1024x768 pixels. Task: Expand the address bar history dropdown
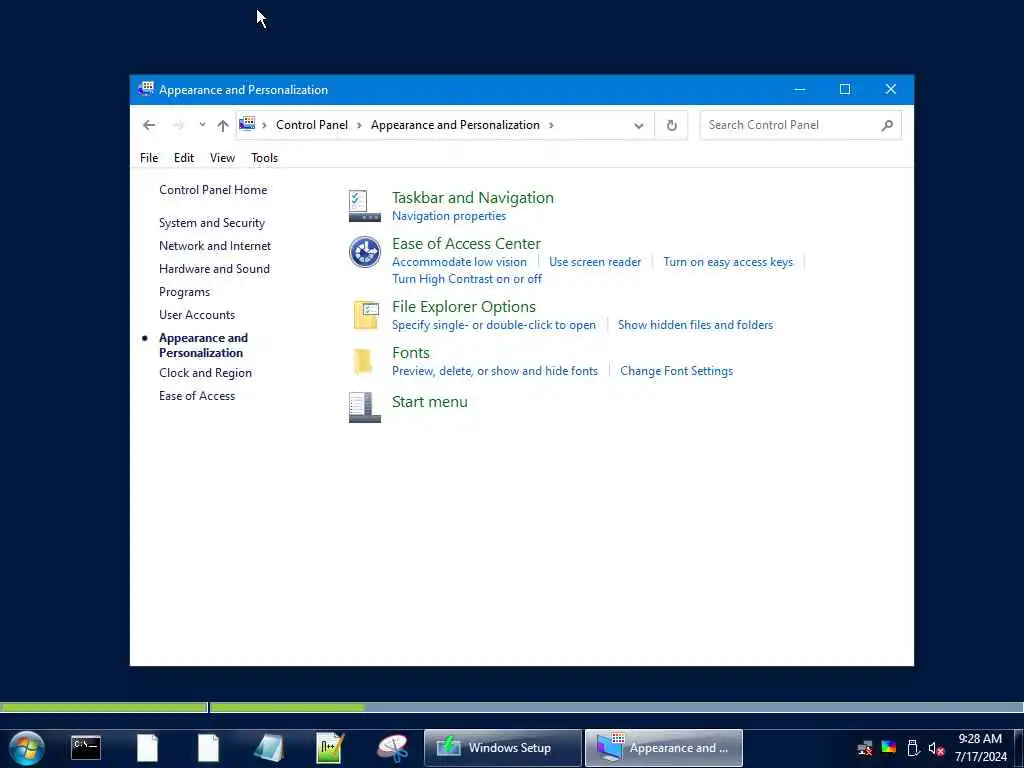pos(639,125)
